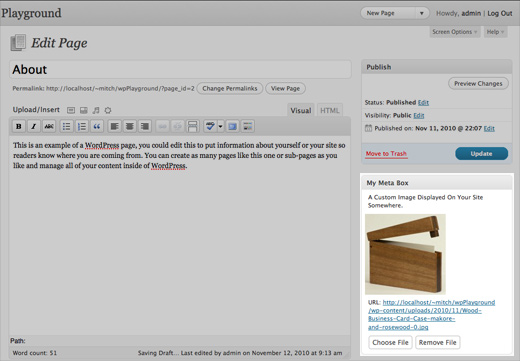Collapse the Publish box header

[x=437, y=67]
